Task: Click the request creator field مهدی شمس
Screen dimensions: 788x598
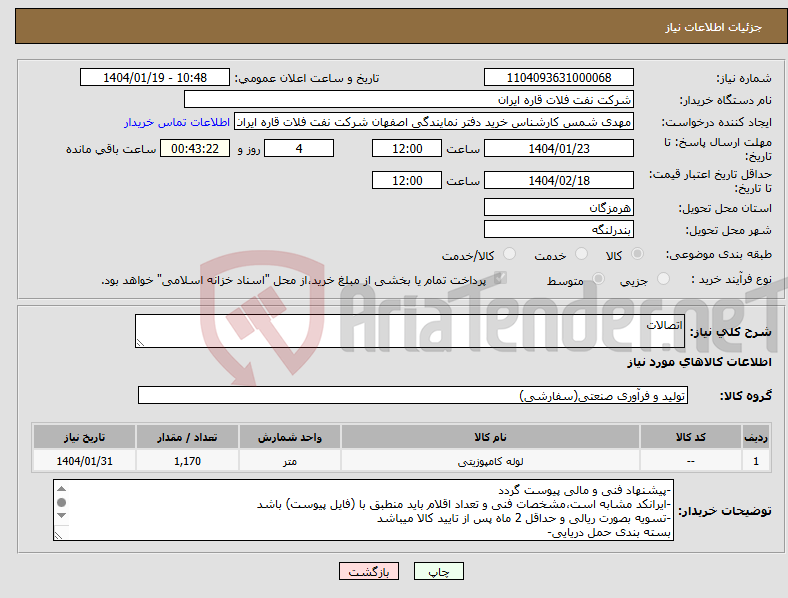Action: (434, 122)
